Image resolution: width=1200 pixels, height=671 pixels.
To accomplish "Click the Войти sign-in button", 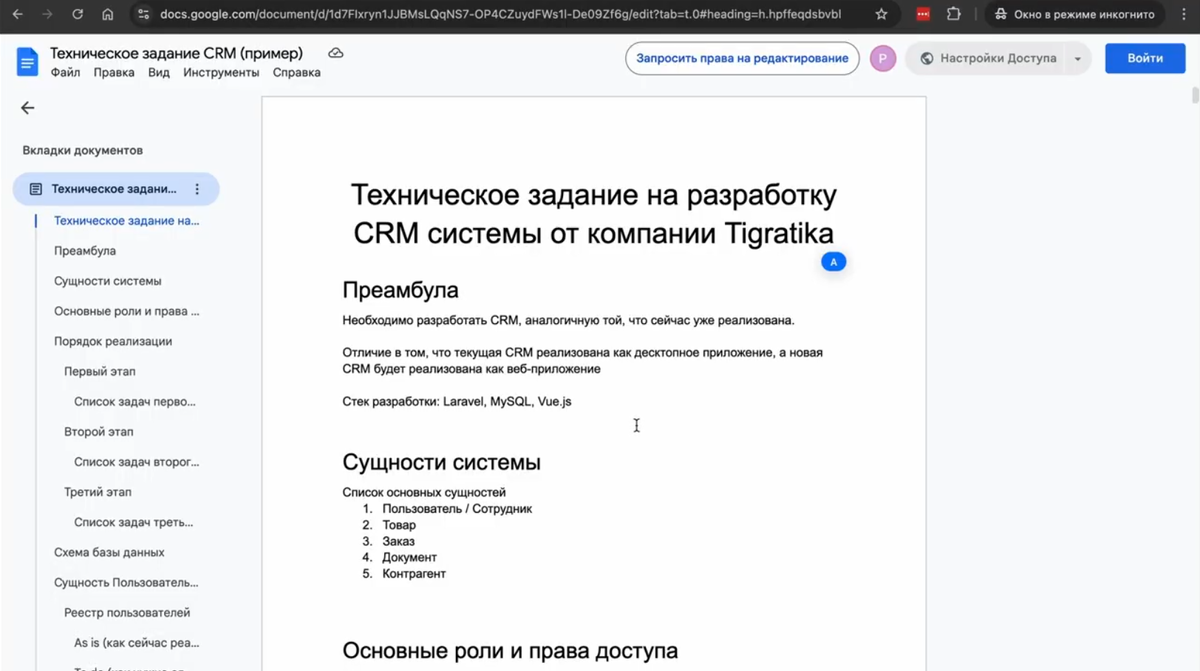I will pos(1145,59).
